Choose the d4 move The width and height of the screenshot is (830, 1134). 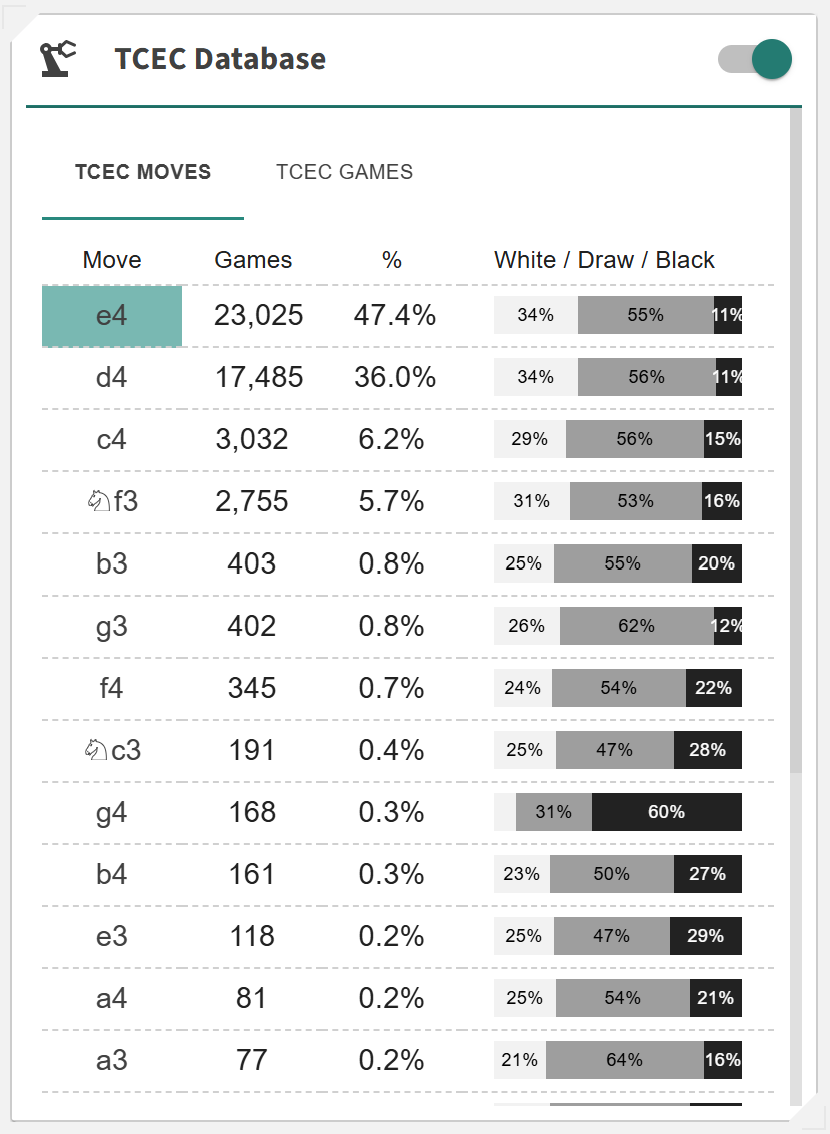pyautogui.click(x=112, y=378)
